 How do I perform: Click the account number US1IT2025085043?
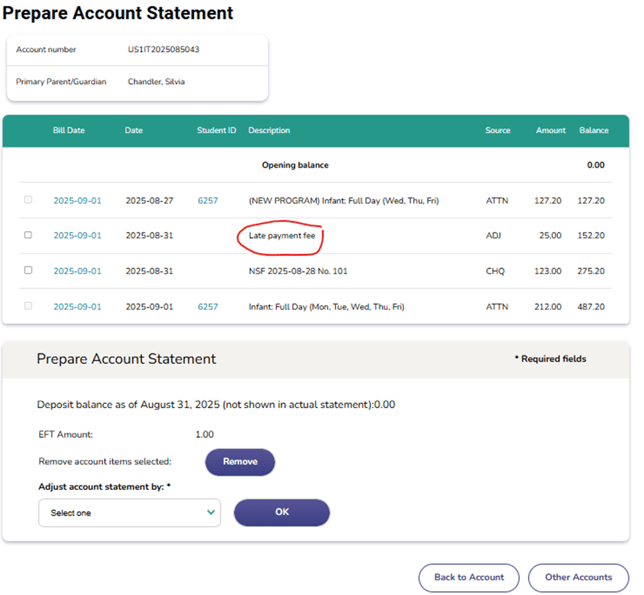[x=163, y=50]
